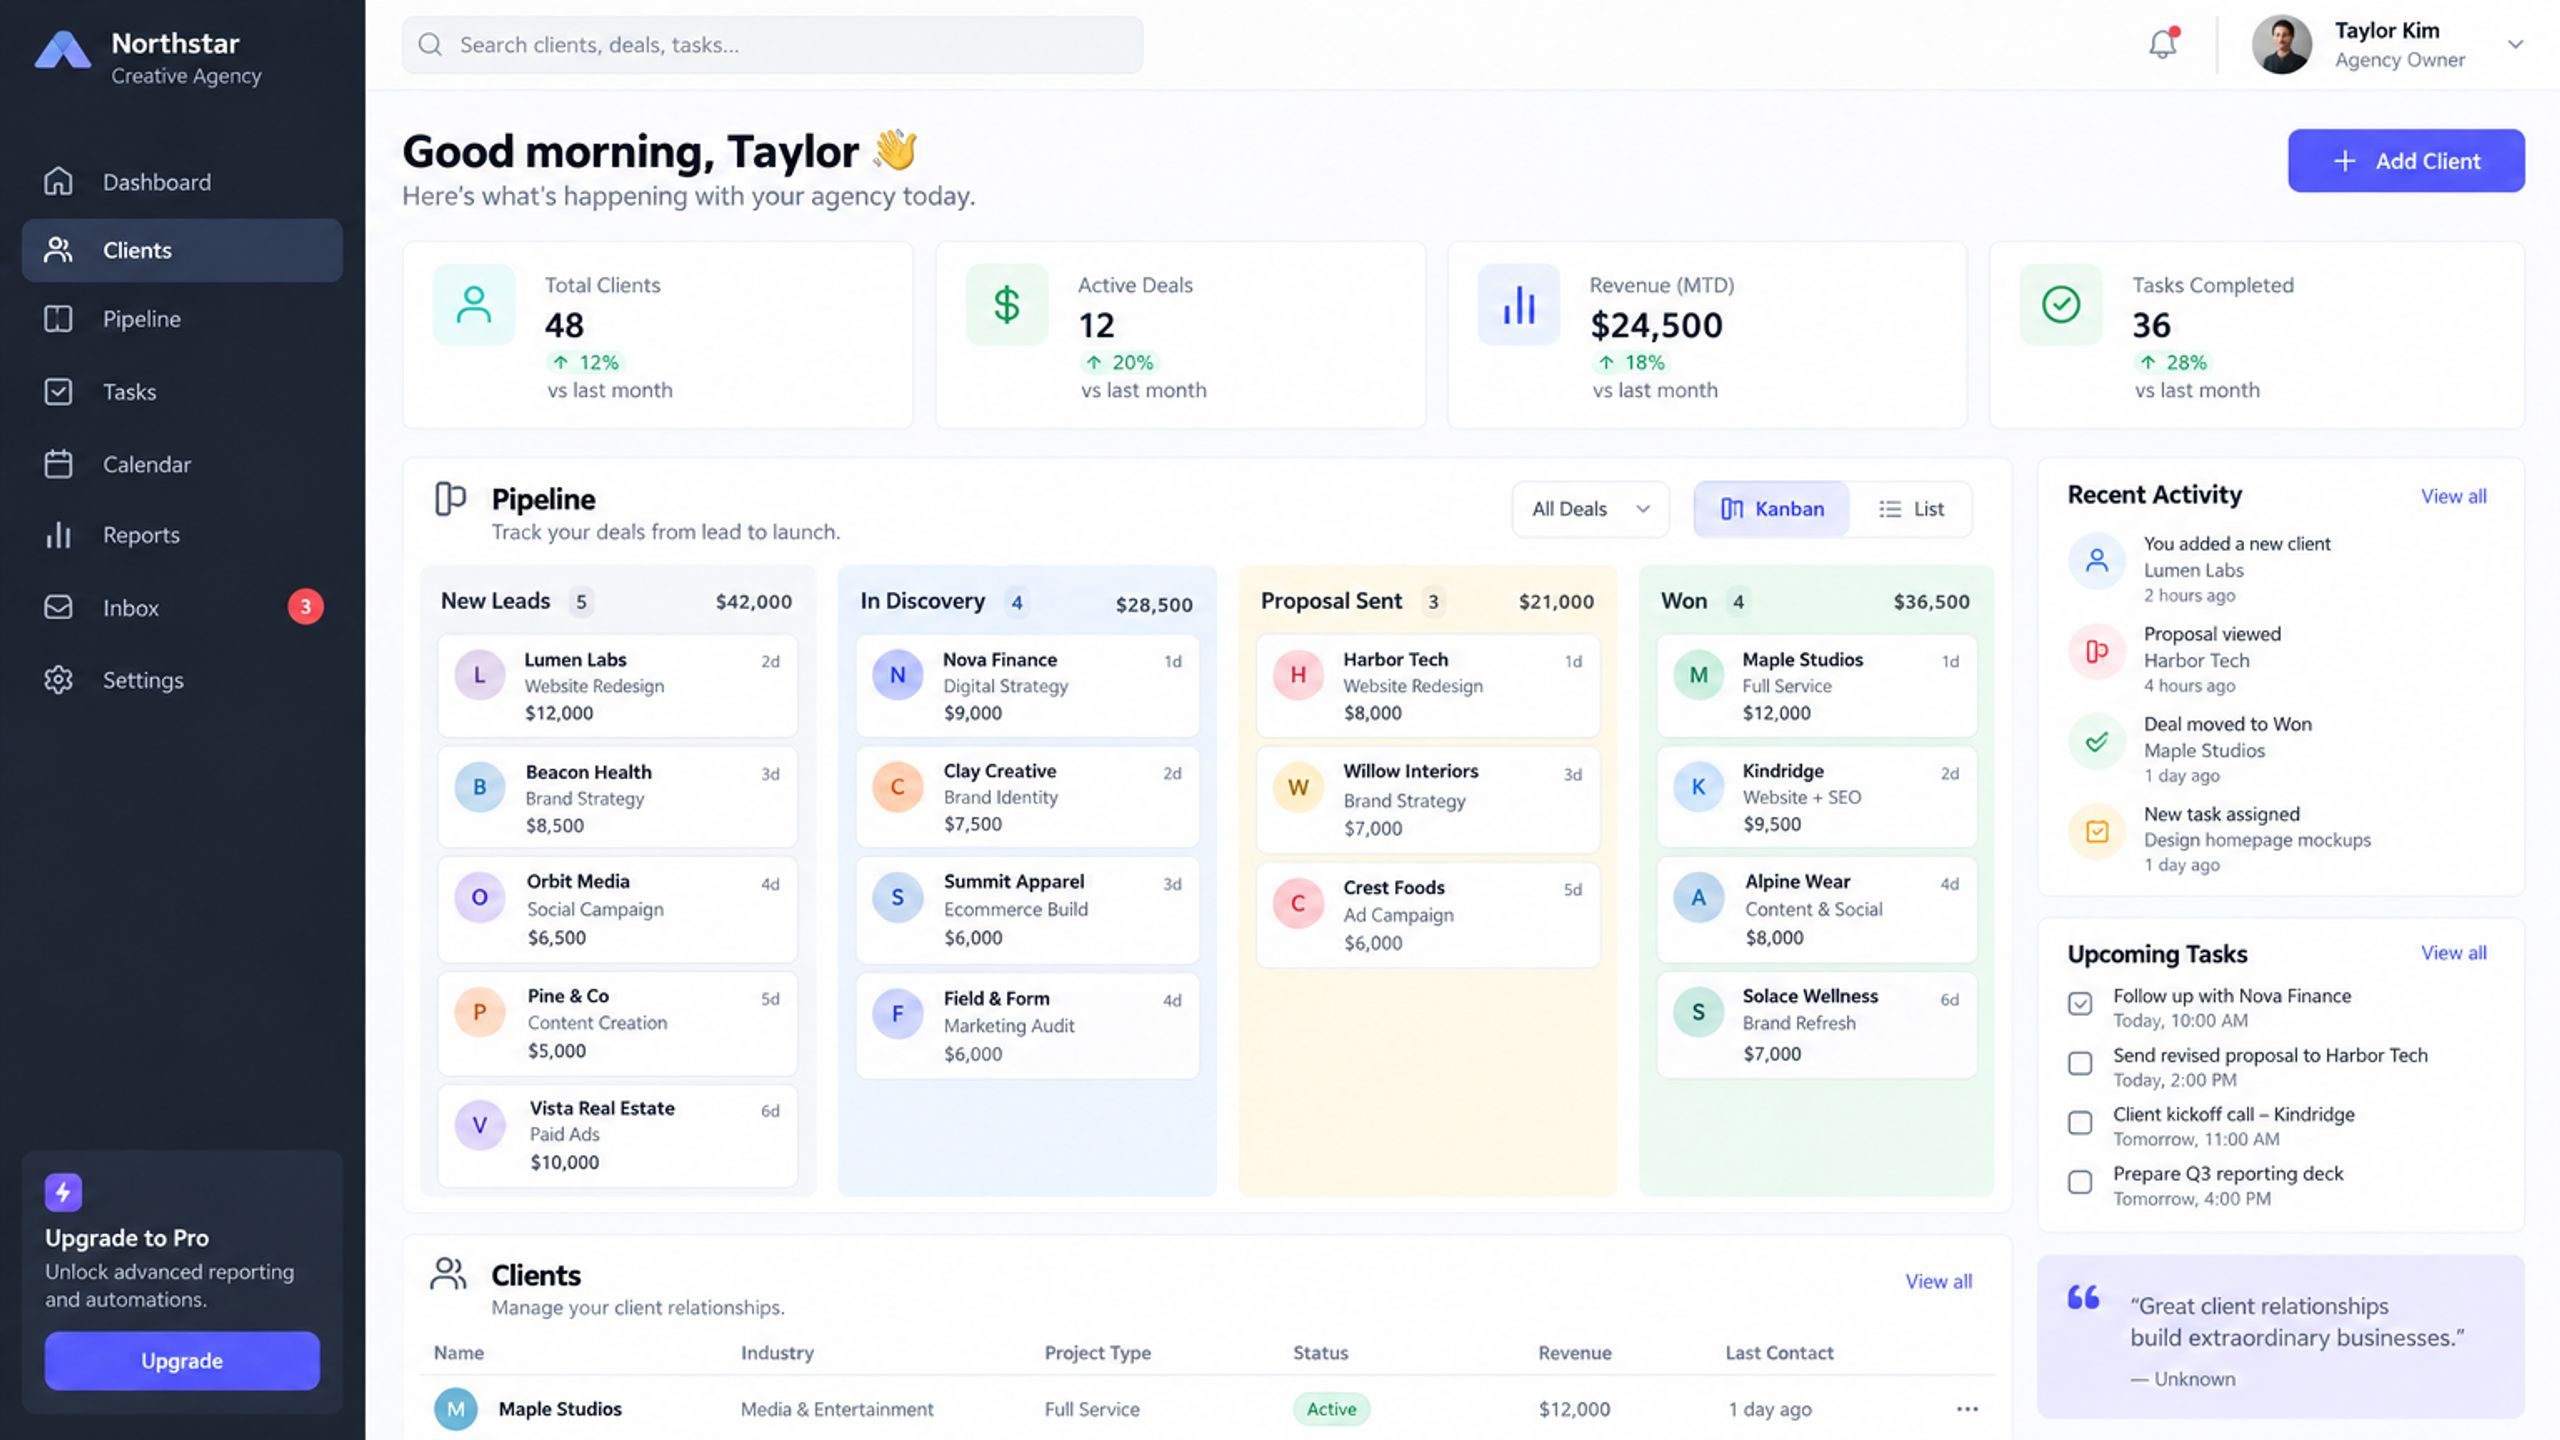The height and width of the screenshot is (1440, 2560).
Task: Click View all in Clients section
Action: tap(1938, 1281)
